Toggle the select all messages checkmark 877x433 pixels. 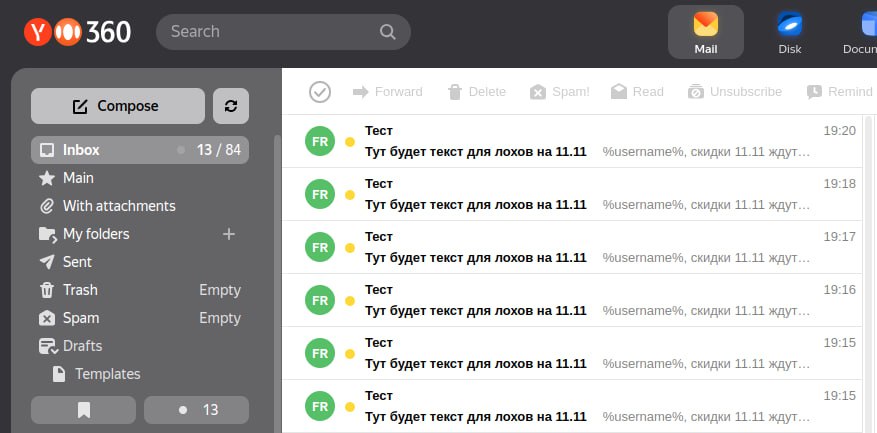coord(320,92)
